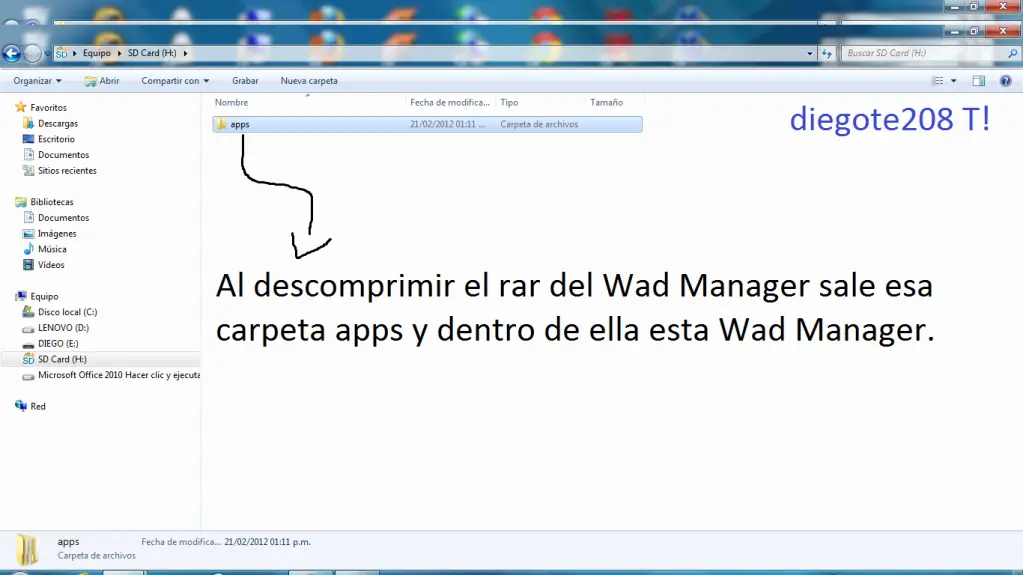Maximize the front Explorer window
Viewport: 1023px width, 575px height.
(974, 31)
